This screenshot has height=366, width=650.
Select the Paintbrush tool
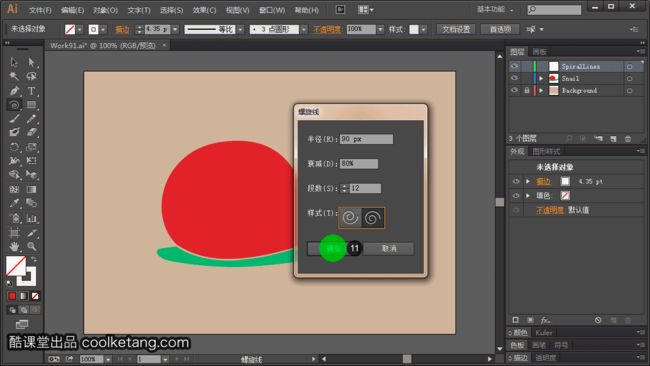coord(14,119)
